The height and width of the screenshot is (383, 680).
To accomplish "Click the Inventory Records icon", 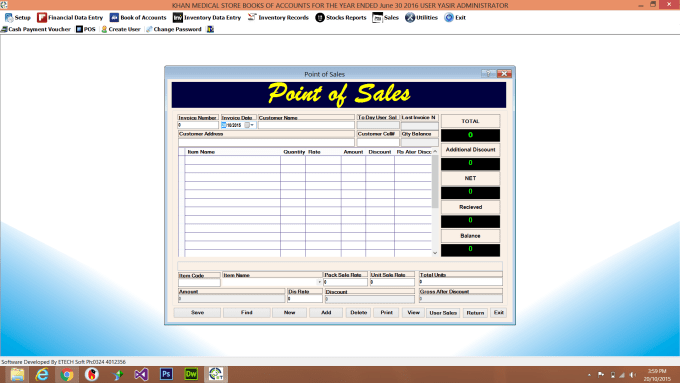I will [x=252, y=17].
